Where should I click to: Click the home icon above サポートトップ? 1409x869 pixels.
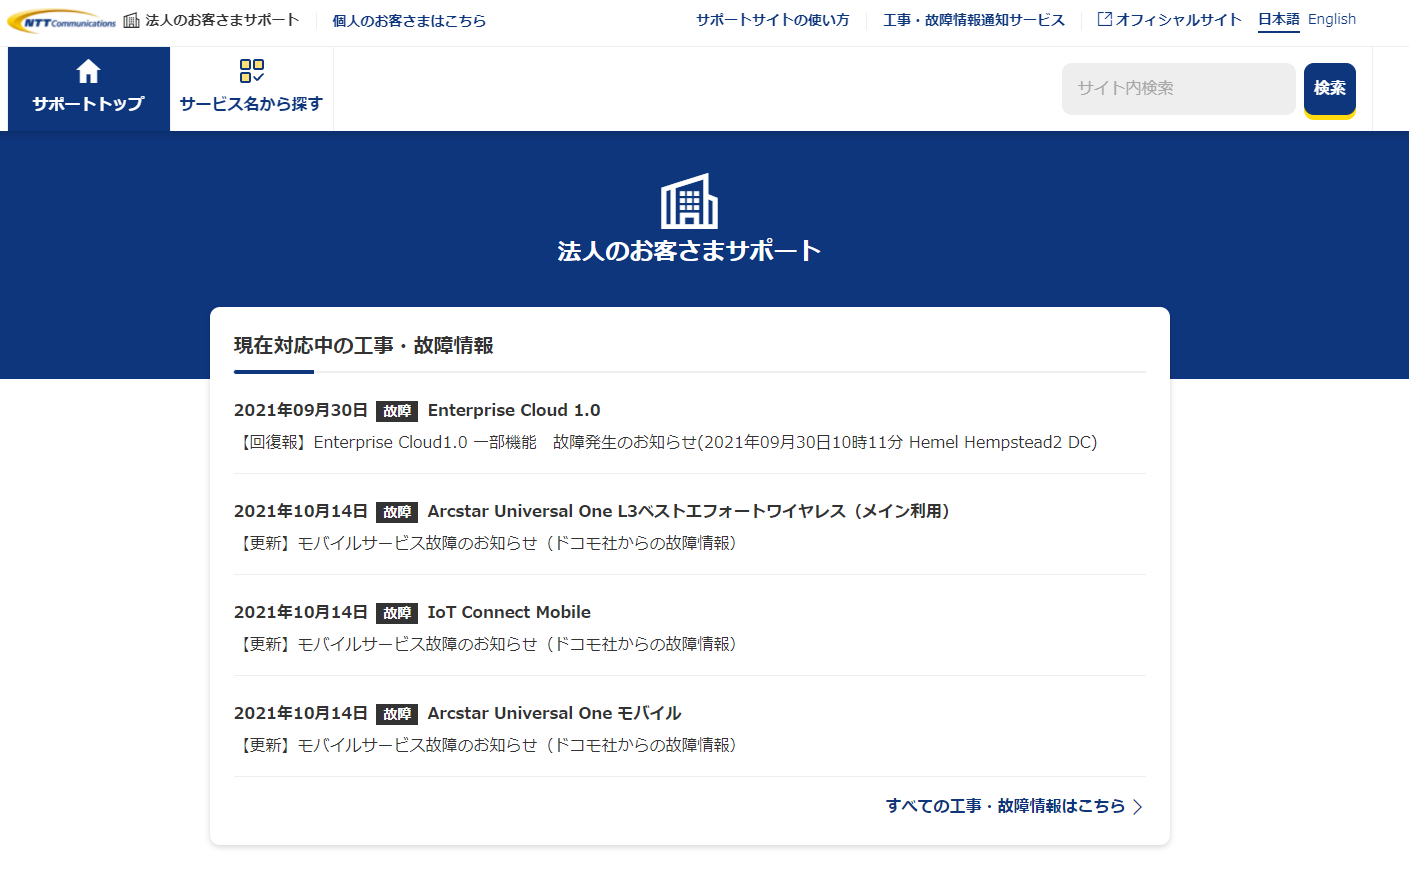point(88,71)
